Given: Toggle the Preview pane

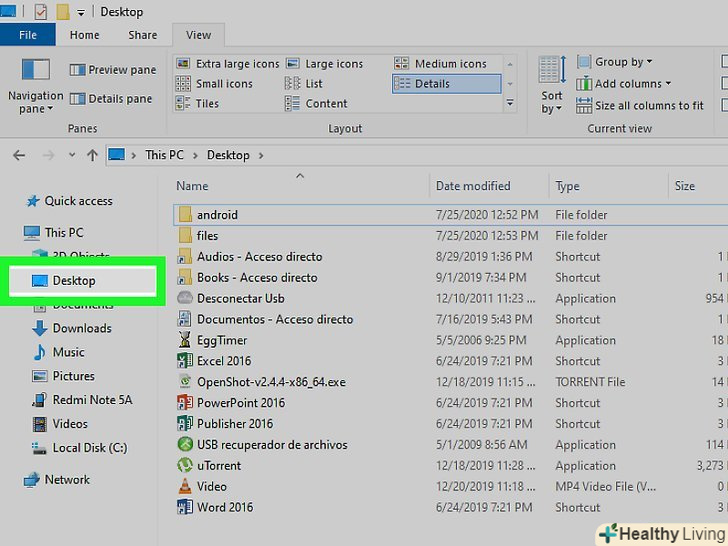Looking at the screenshot, I should (113, 70).
